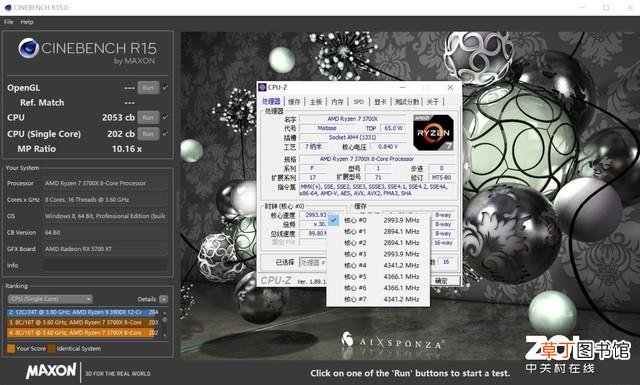Click the Ryzen 7 processor logo
The width and height of the screenshot is (640, 385).
tap(433, 133)
